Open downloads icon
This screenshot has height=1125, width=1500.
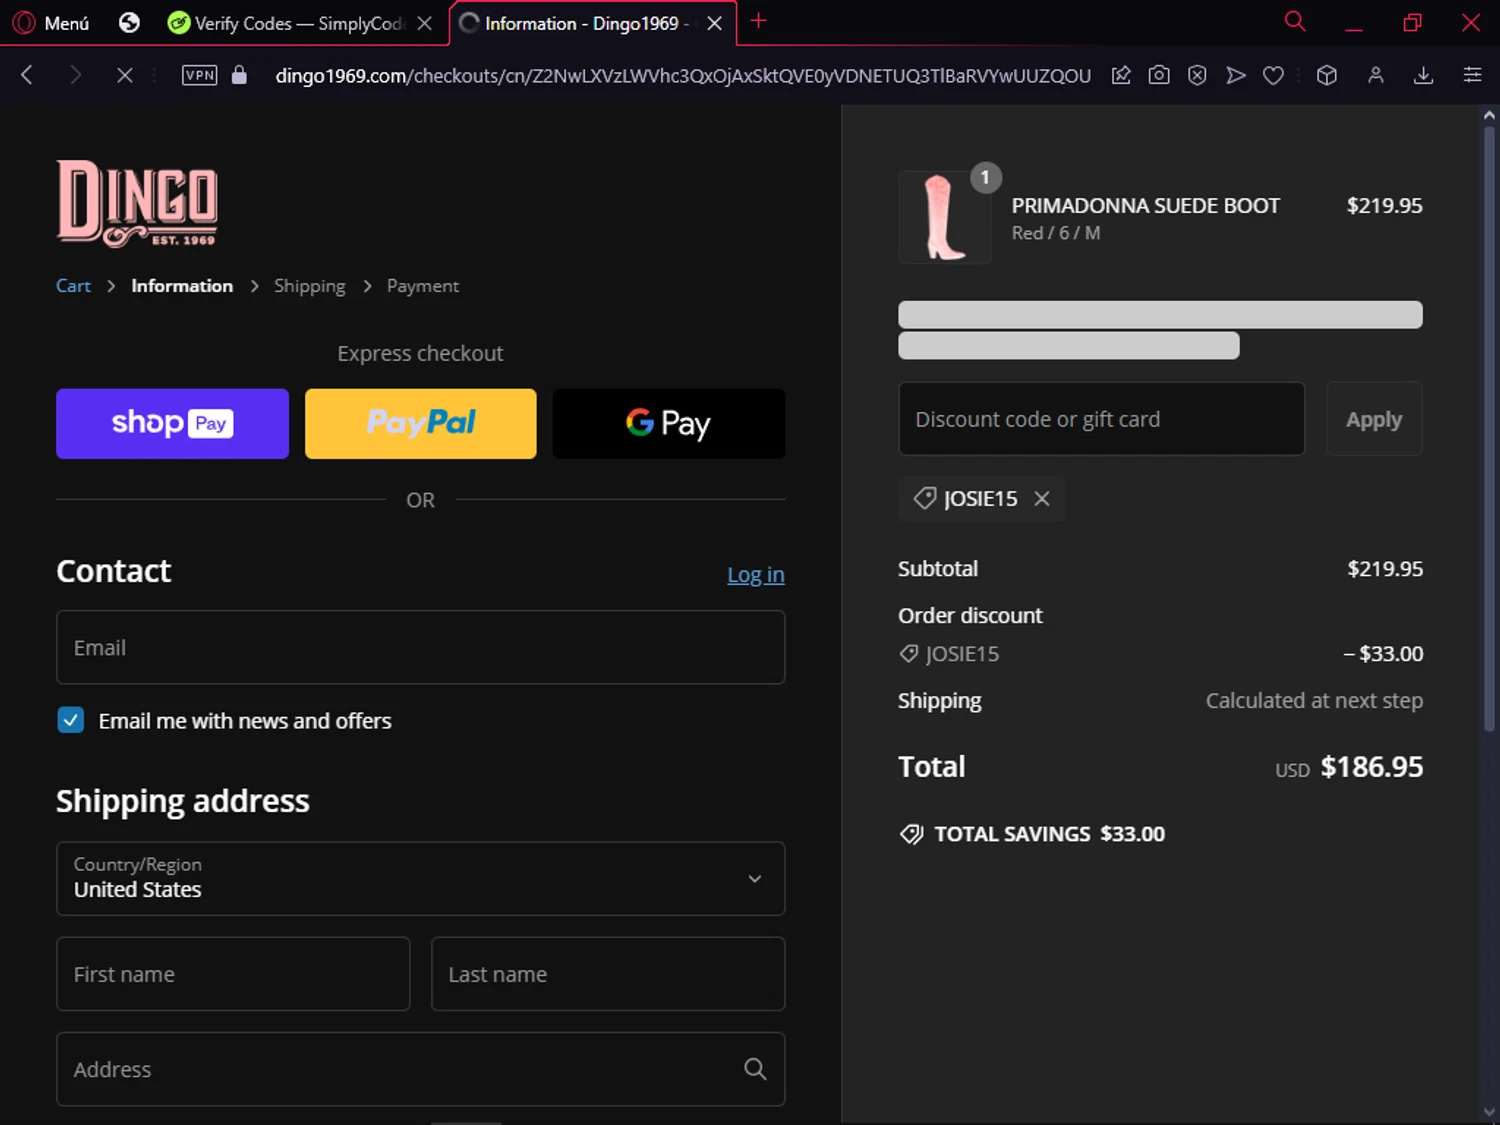pyautogui.click(x=1424, y=75)
